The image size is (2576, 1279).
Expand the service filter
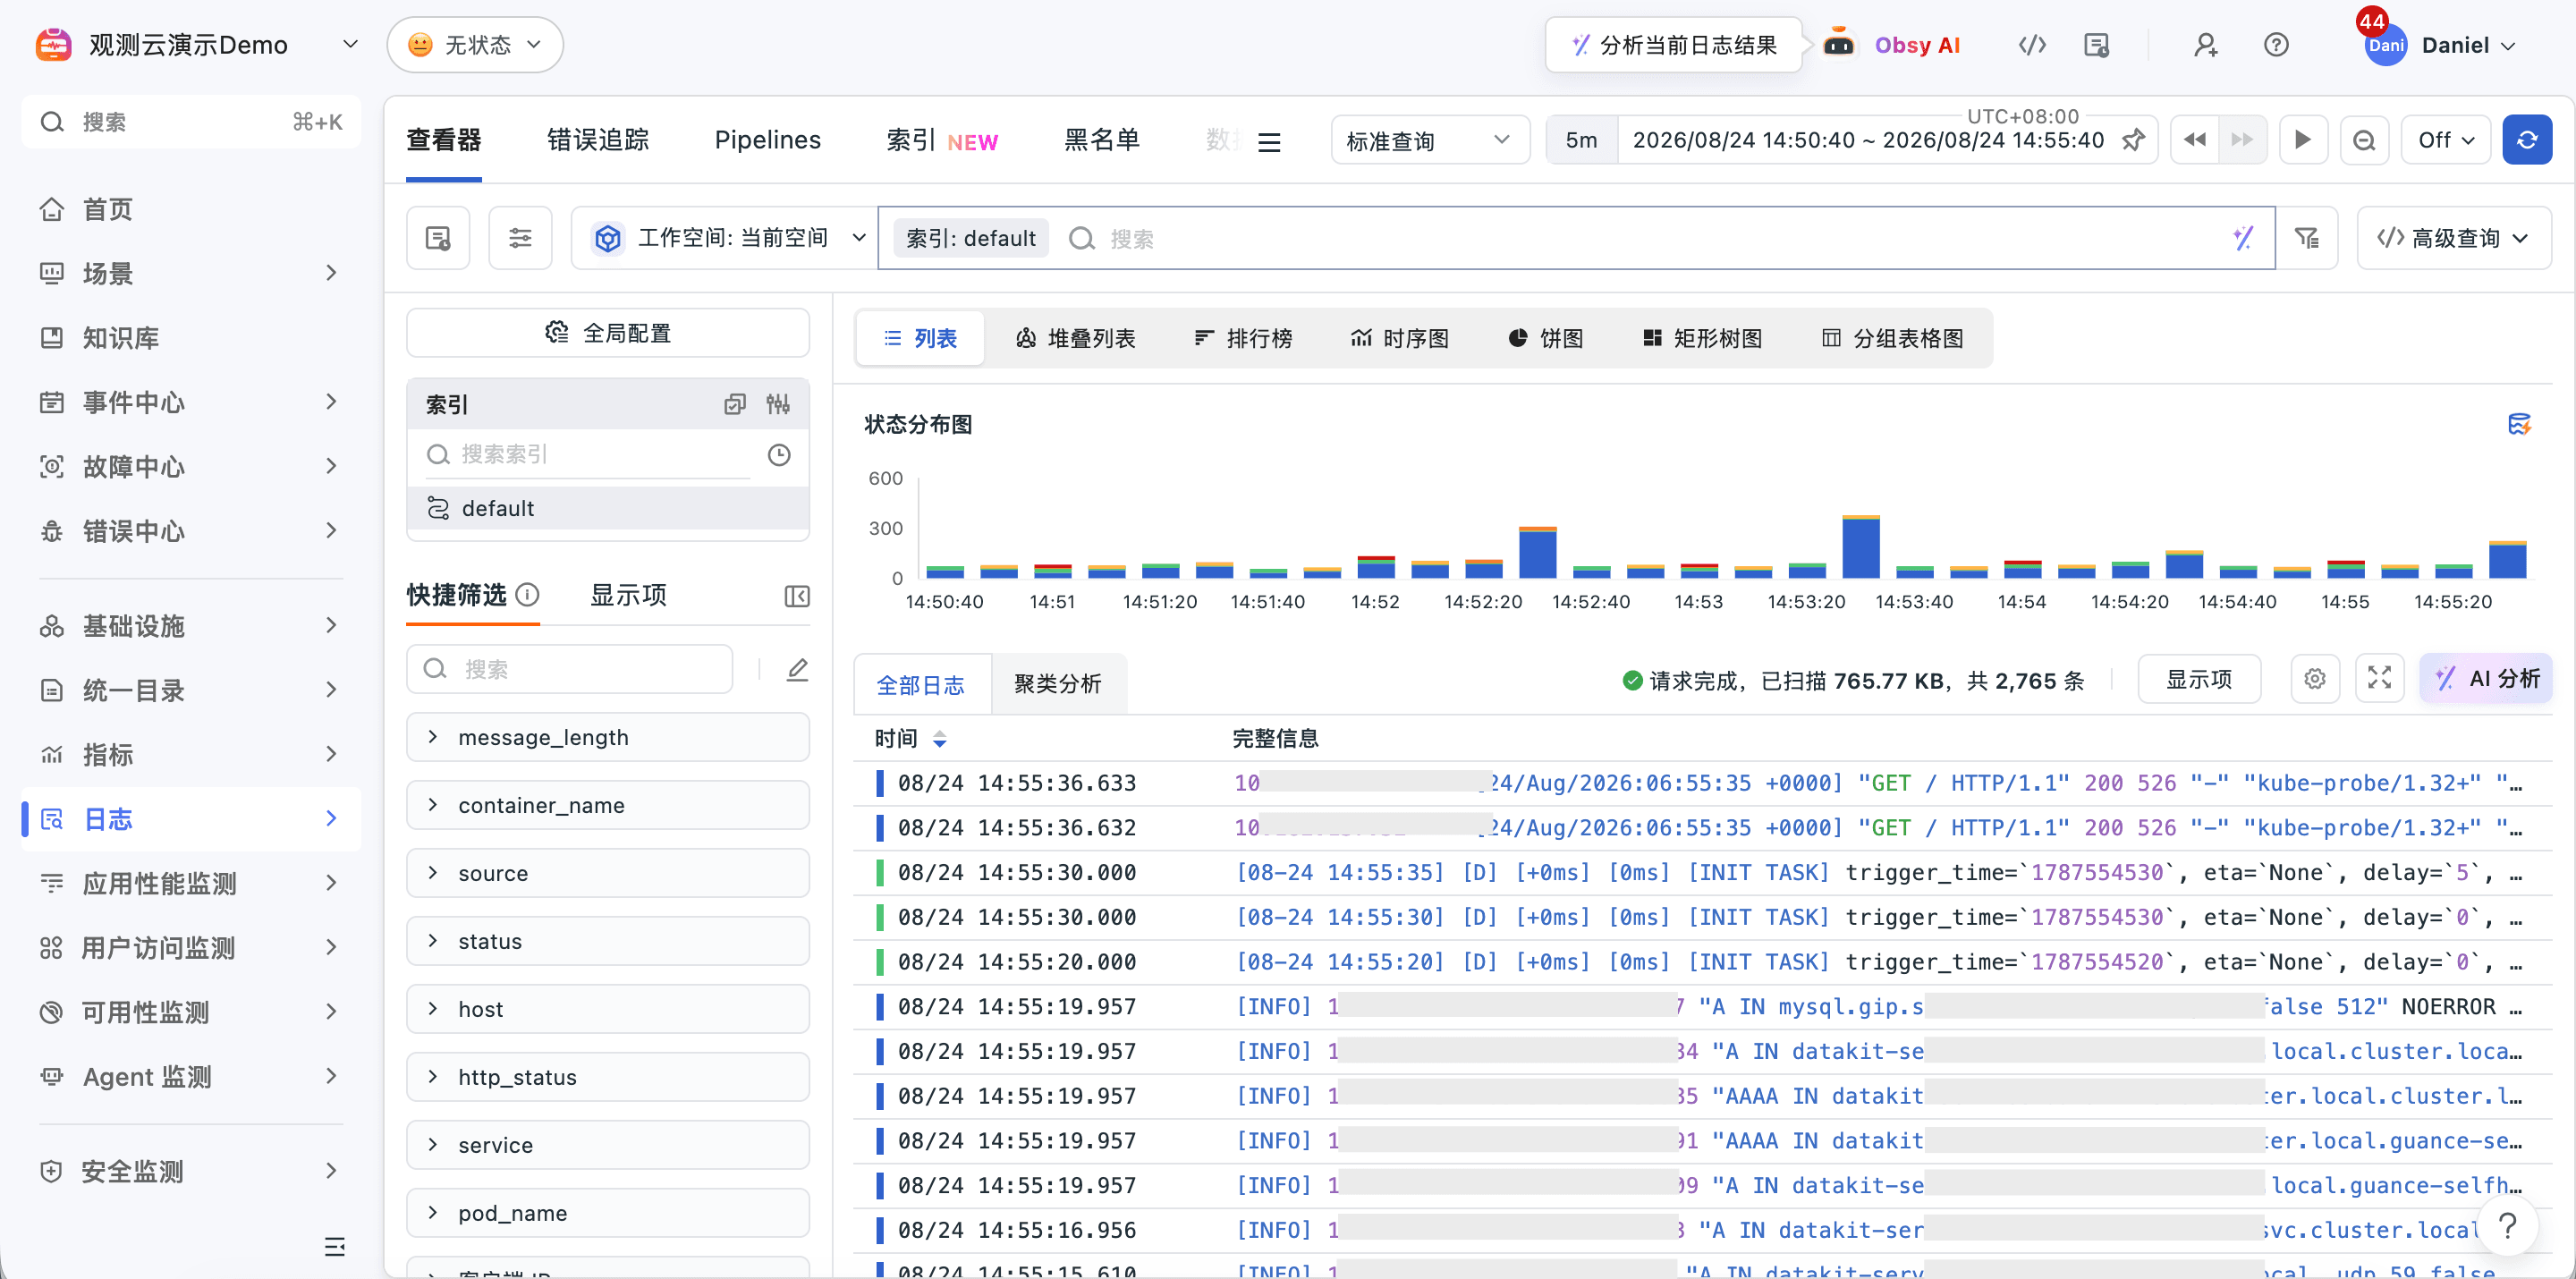tap(608, 1146)
